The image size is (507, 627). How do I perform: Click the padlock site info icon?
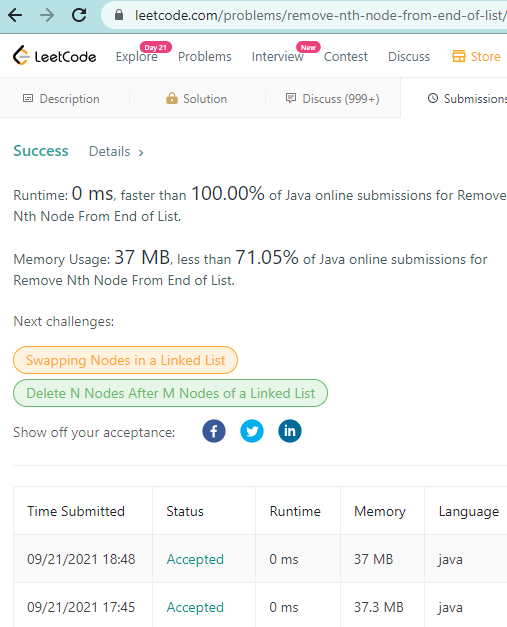coord(119,15)
